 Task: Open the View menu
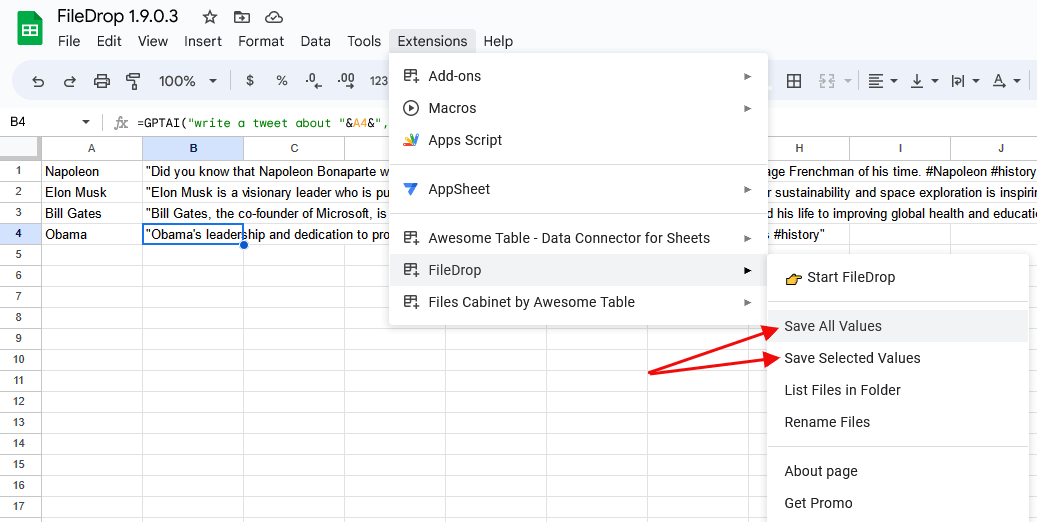click(x=153, y=41)
